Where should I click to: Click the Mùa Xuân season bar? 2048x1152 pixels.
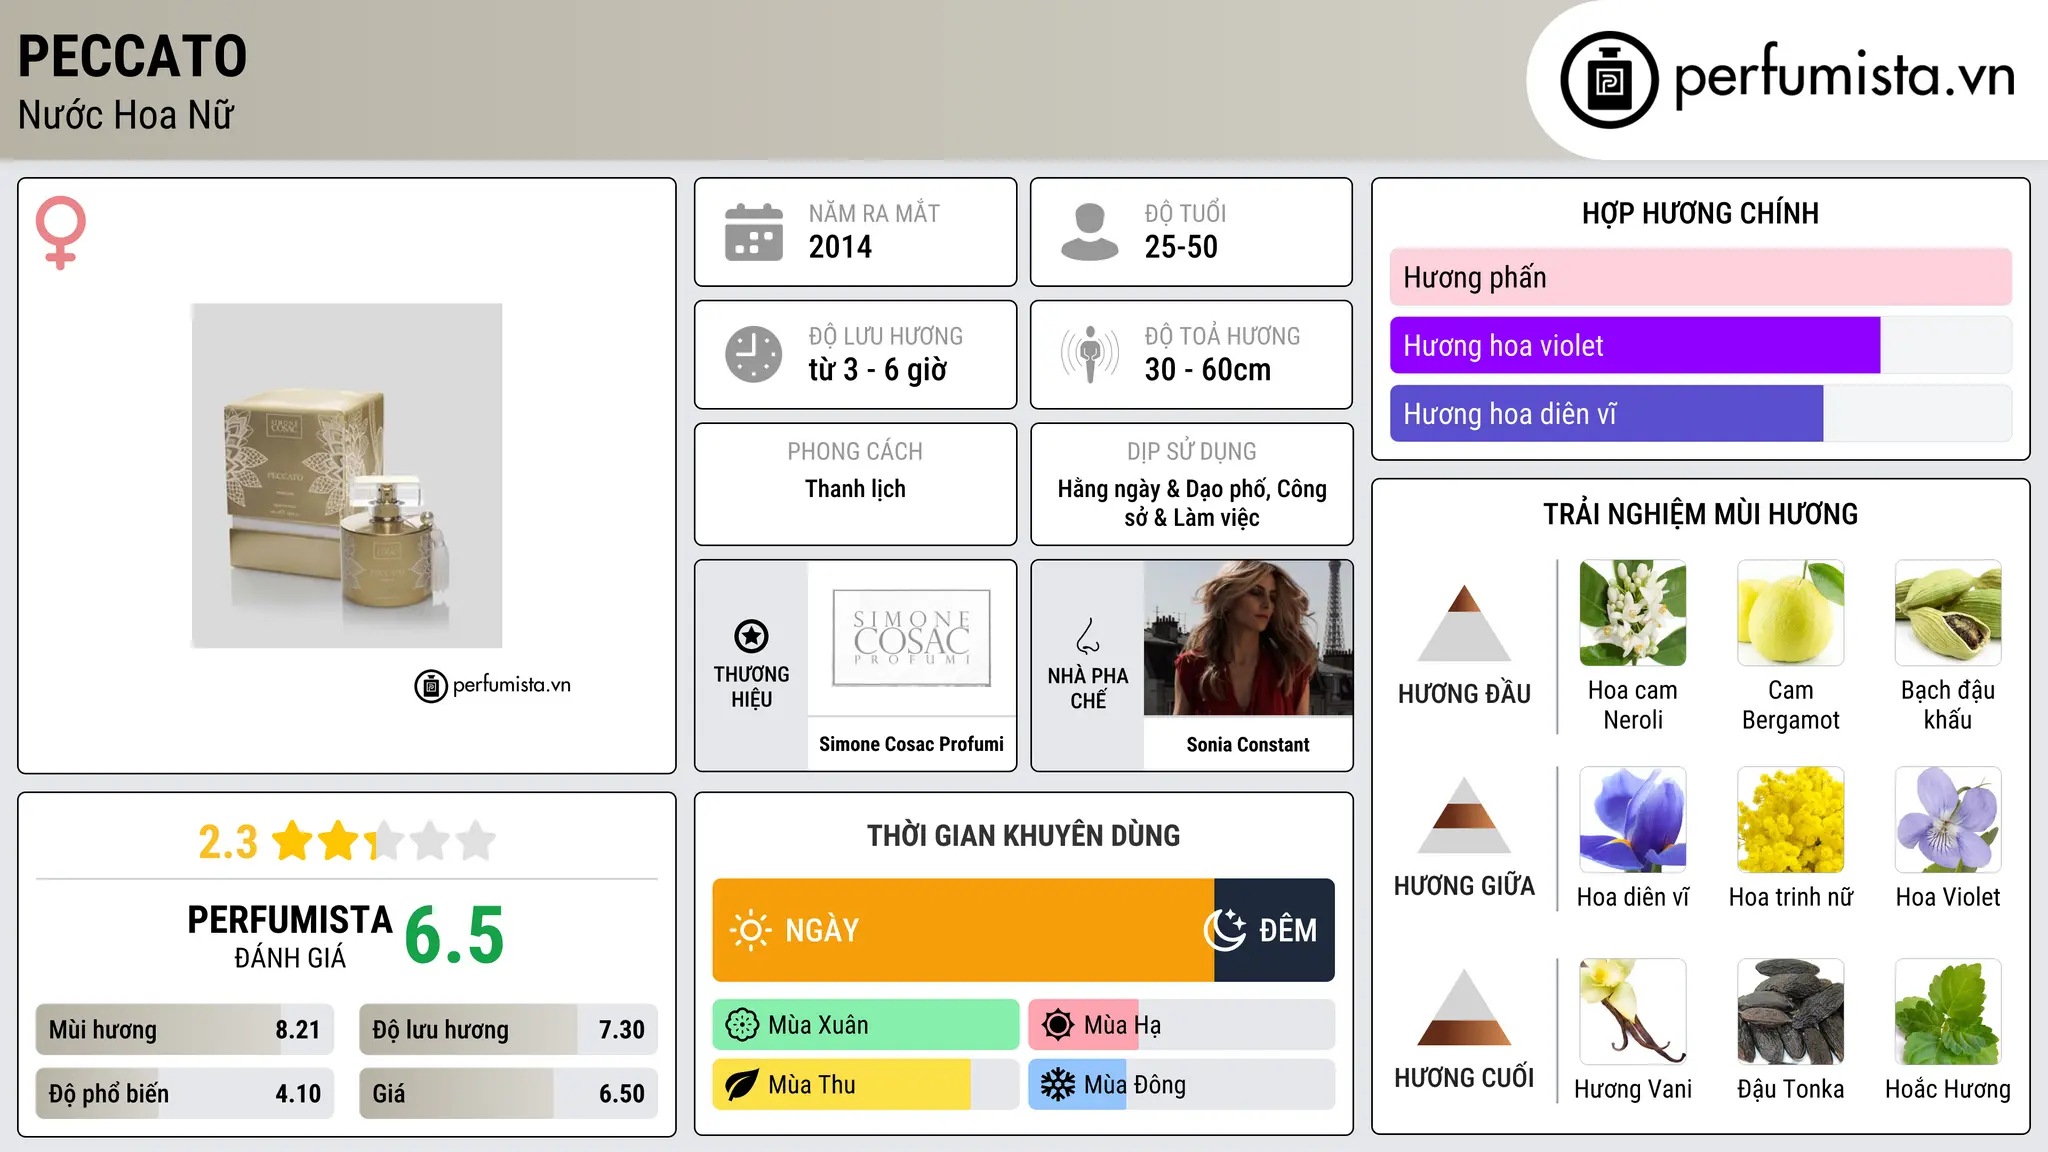(x=866, y=1025)
